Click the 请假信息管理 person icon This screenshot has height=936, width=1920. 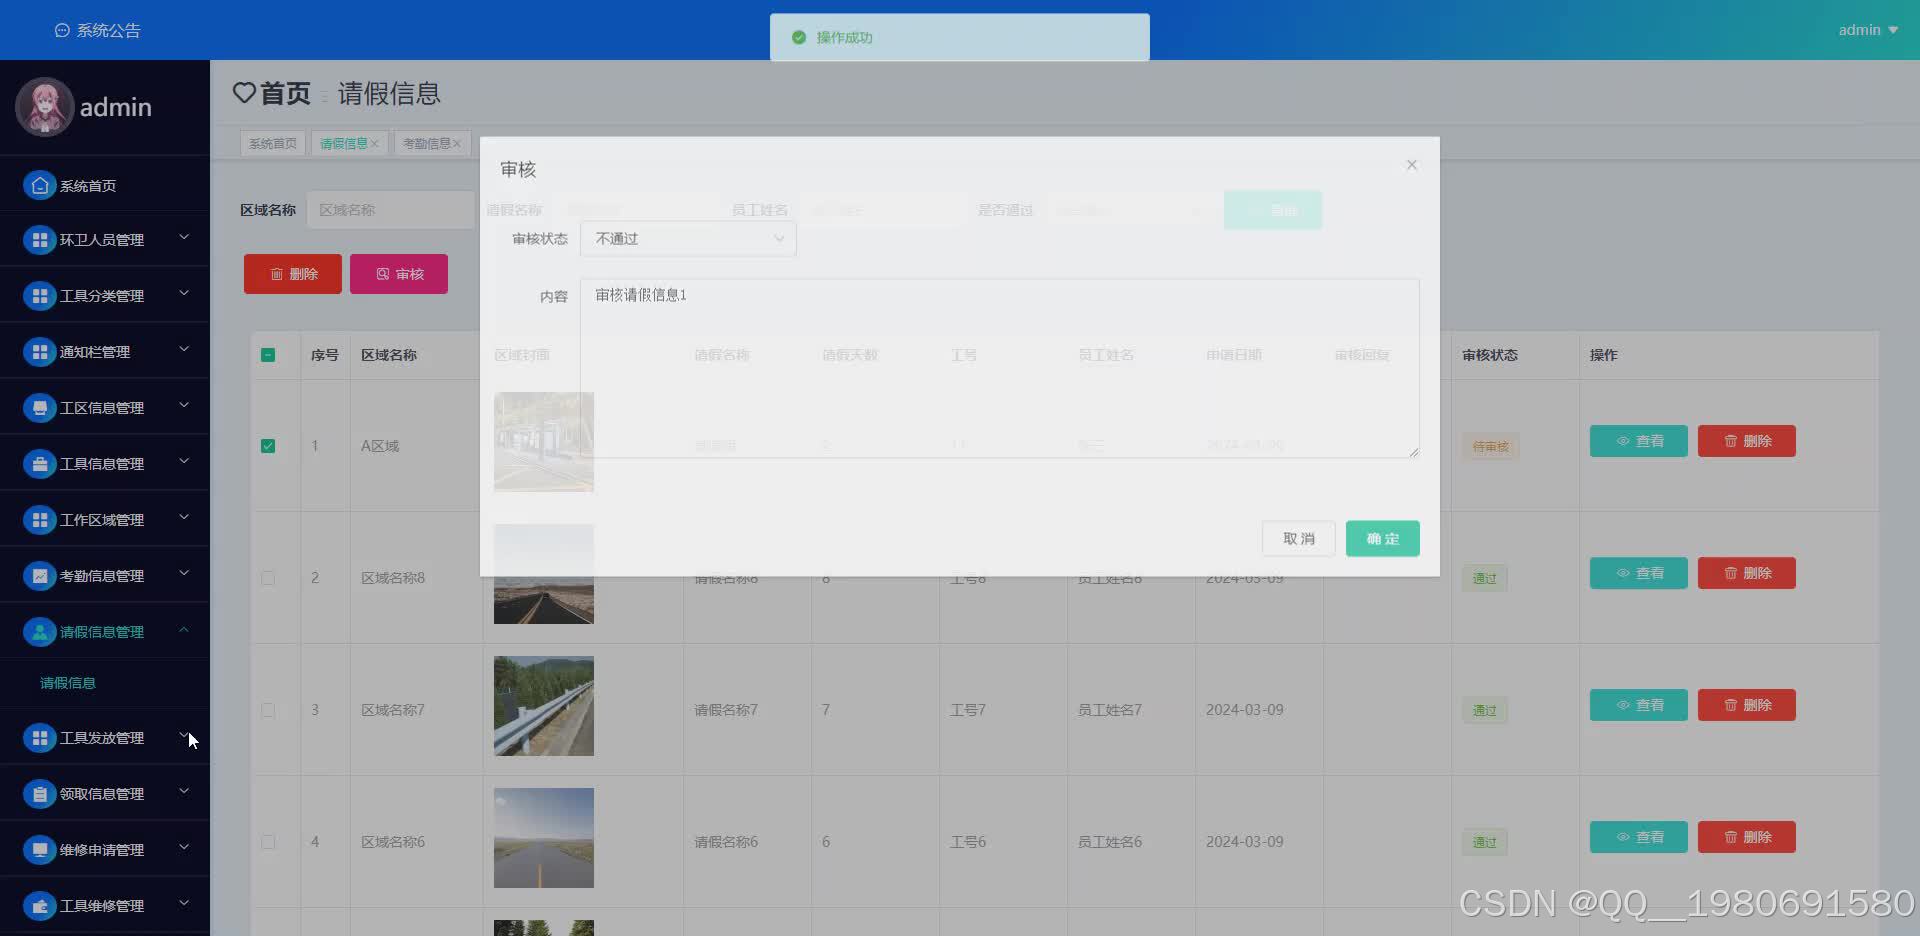click(40, 632)
